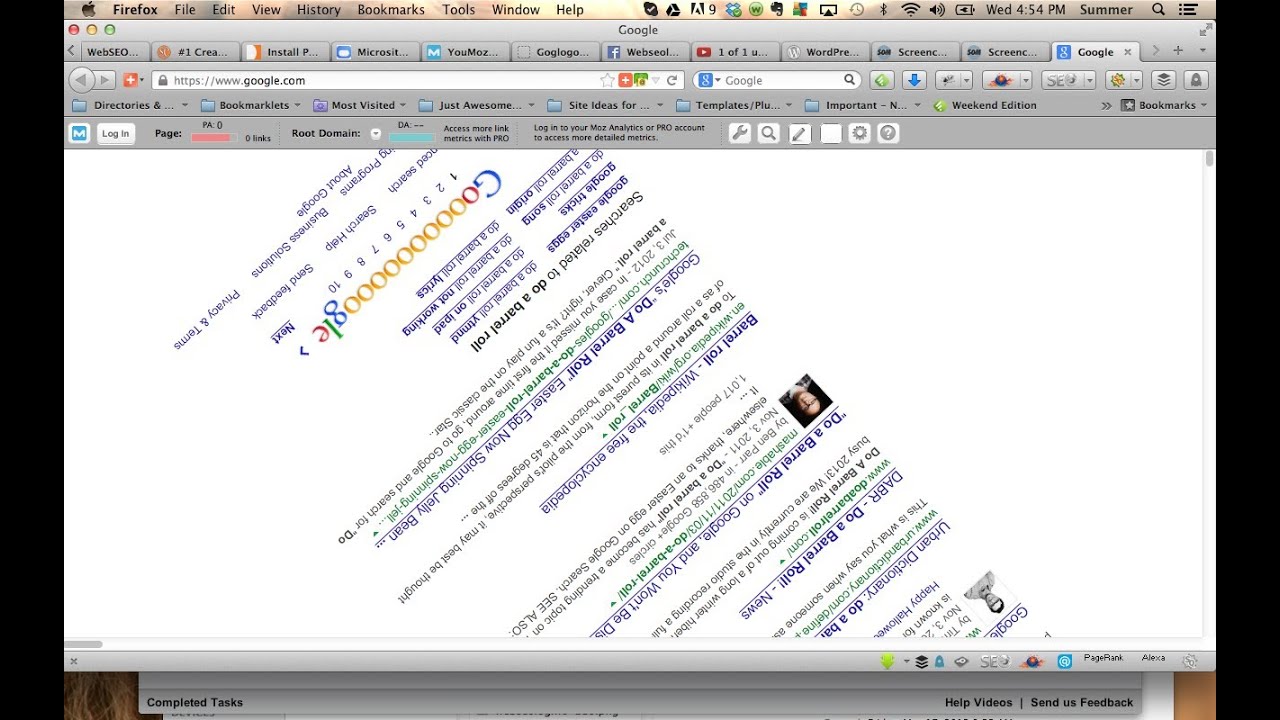Expand Root Domain dropdown in MozBar
The image size is (1280, 720).
(x=376, y=133)
